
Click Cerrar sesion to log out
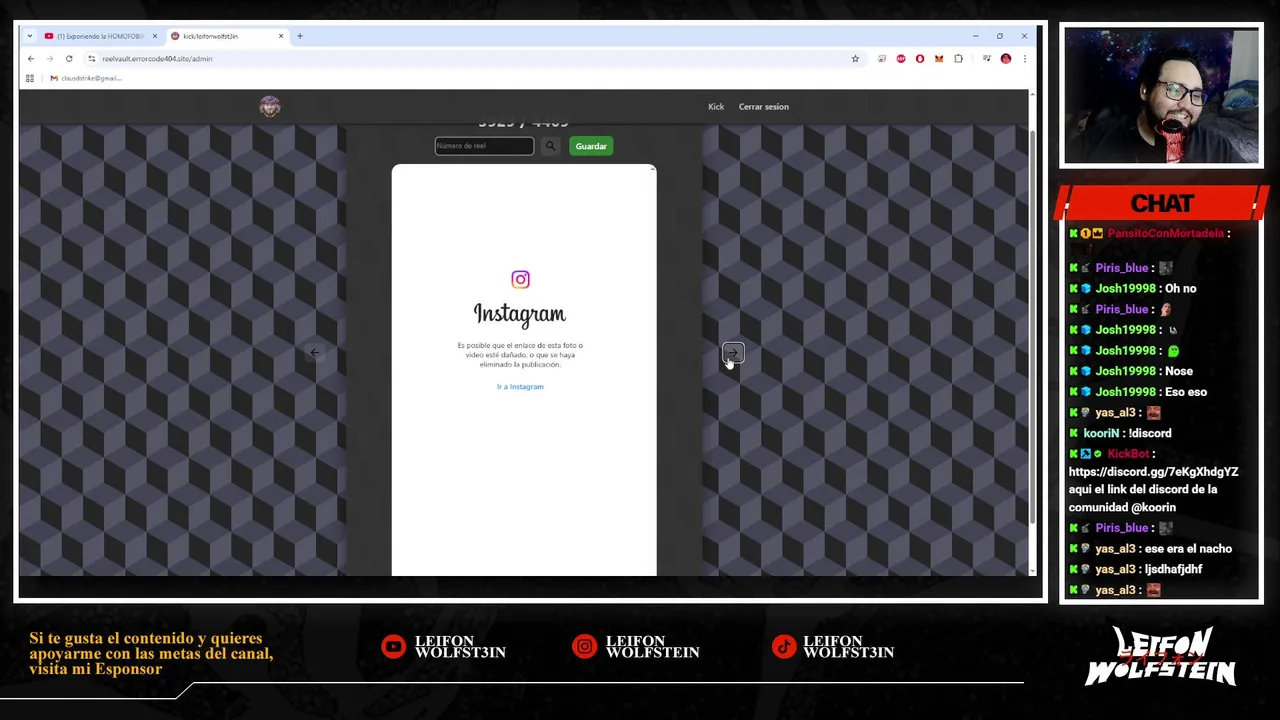click(764, 107)
